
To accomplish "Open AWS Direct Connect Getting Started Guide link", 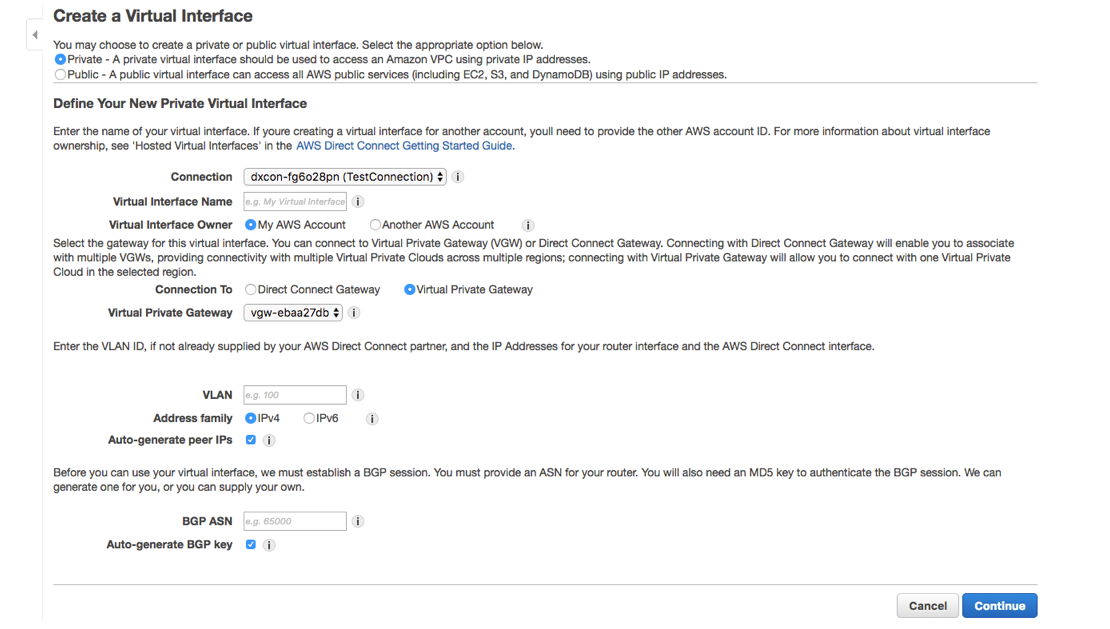I will click(404, 146).
